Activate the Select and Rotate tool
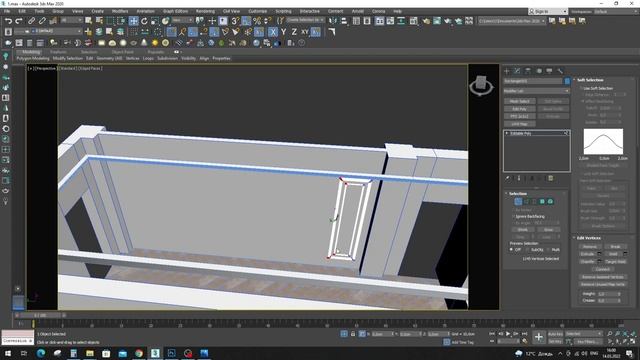The width and height of the screenshot is (640, 360). click(x=144, y=21)
